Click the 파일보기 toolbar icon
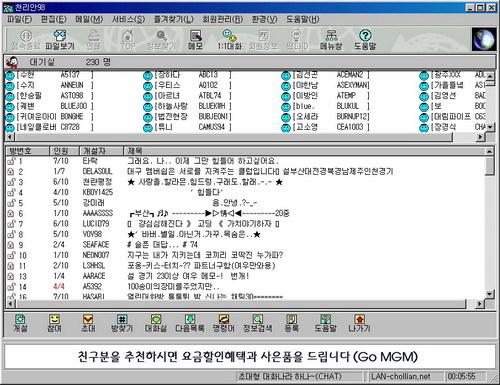The image size is (500, 385). point(60,40)
